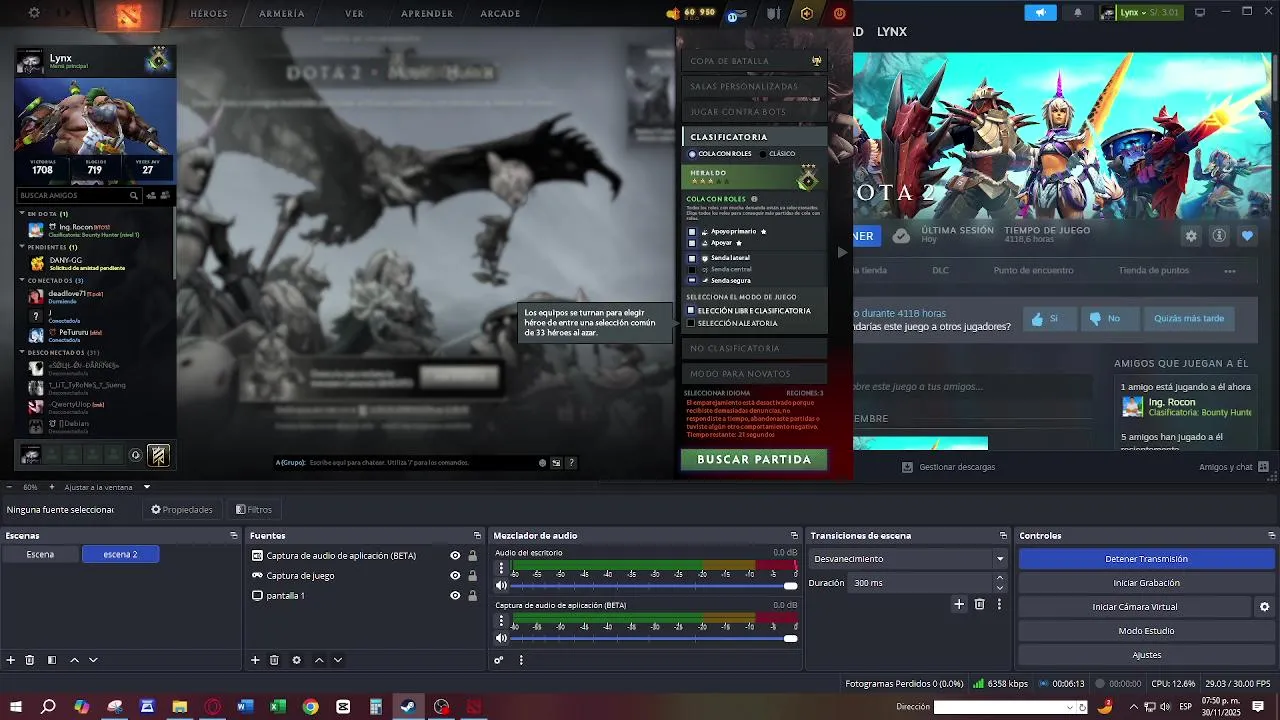Add a scene transition plus icon
1280x720 pixels.
[x=959, y=604]
